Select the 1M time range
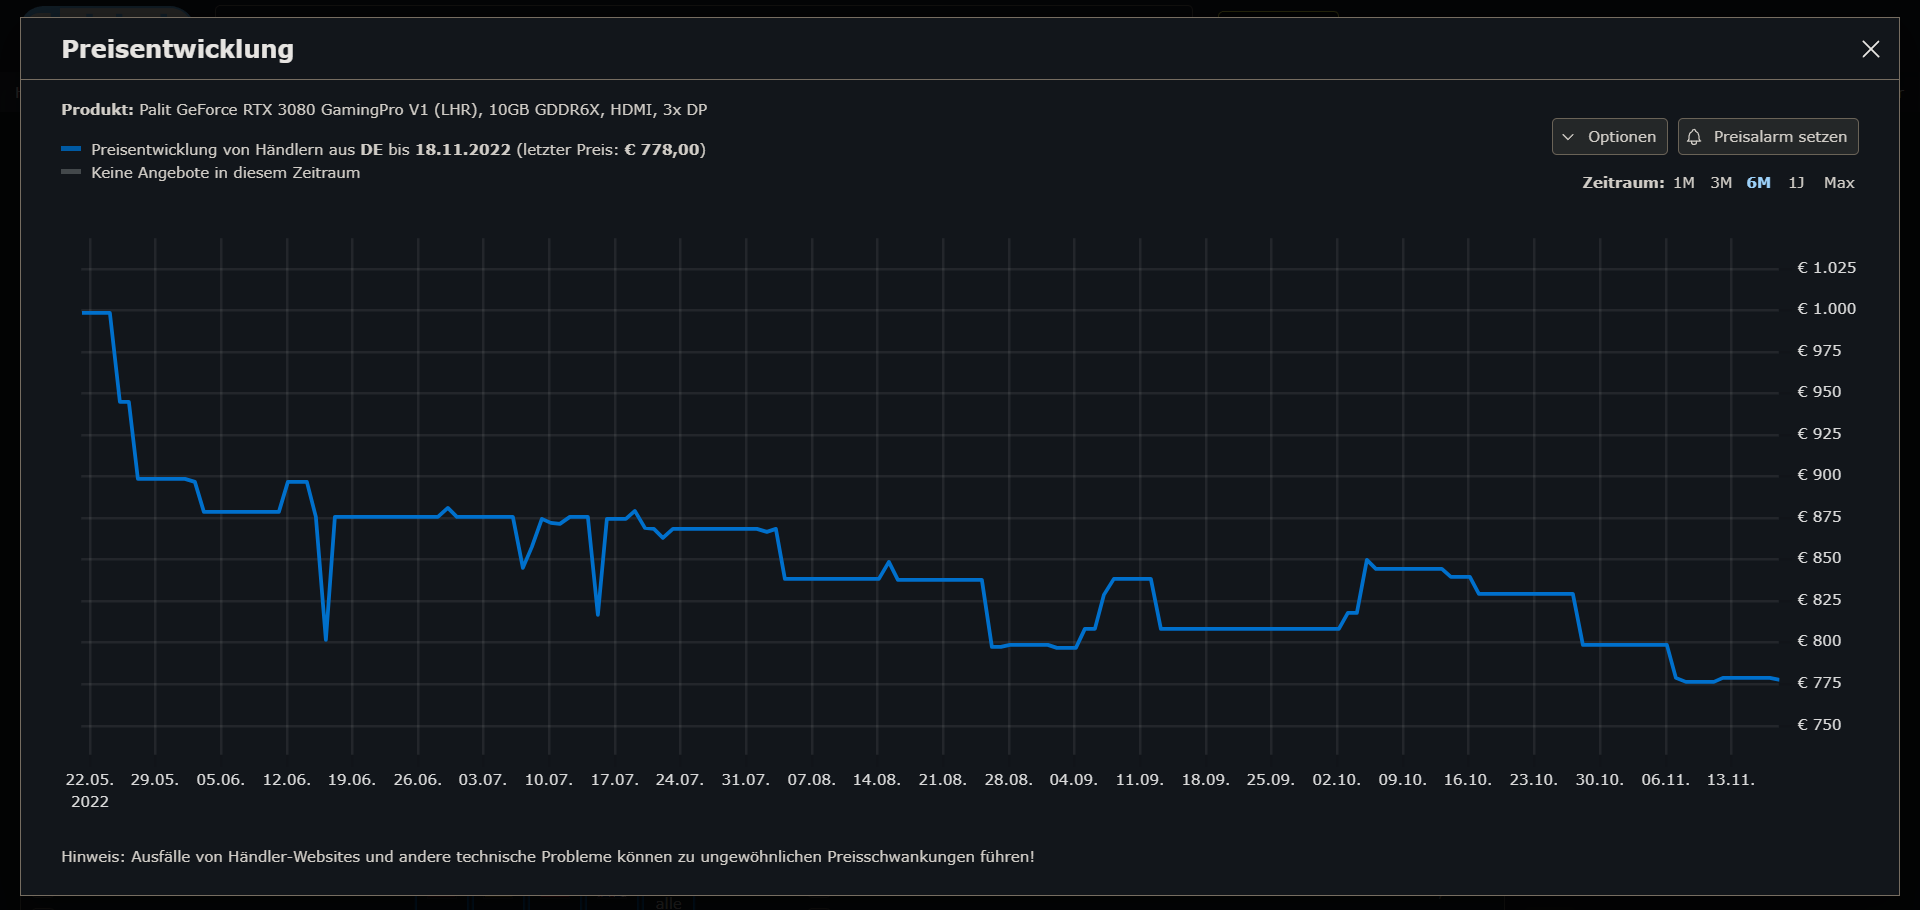Screen dimensions: 1920x910 coord(1684,182)
